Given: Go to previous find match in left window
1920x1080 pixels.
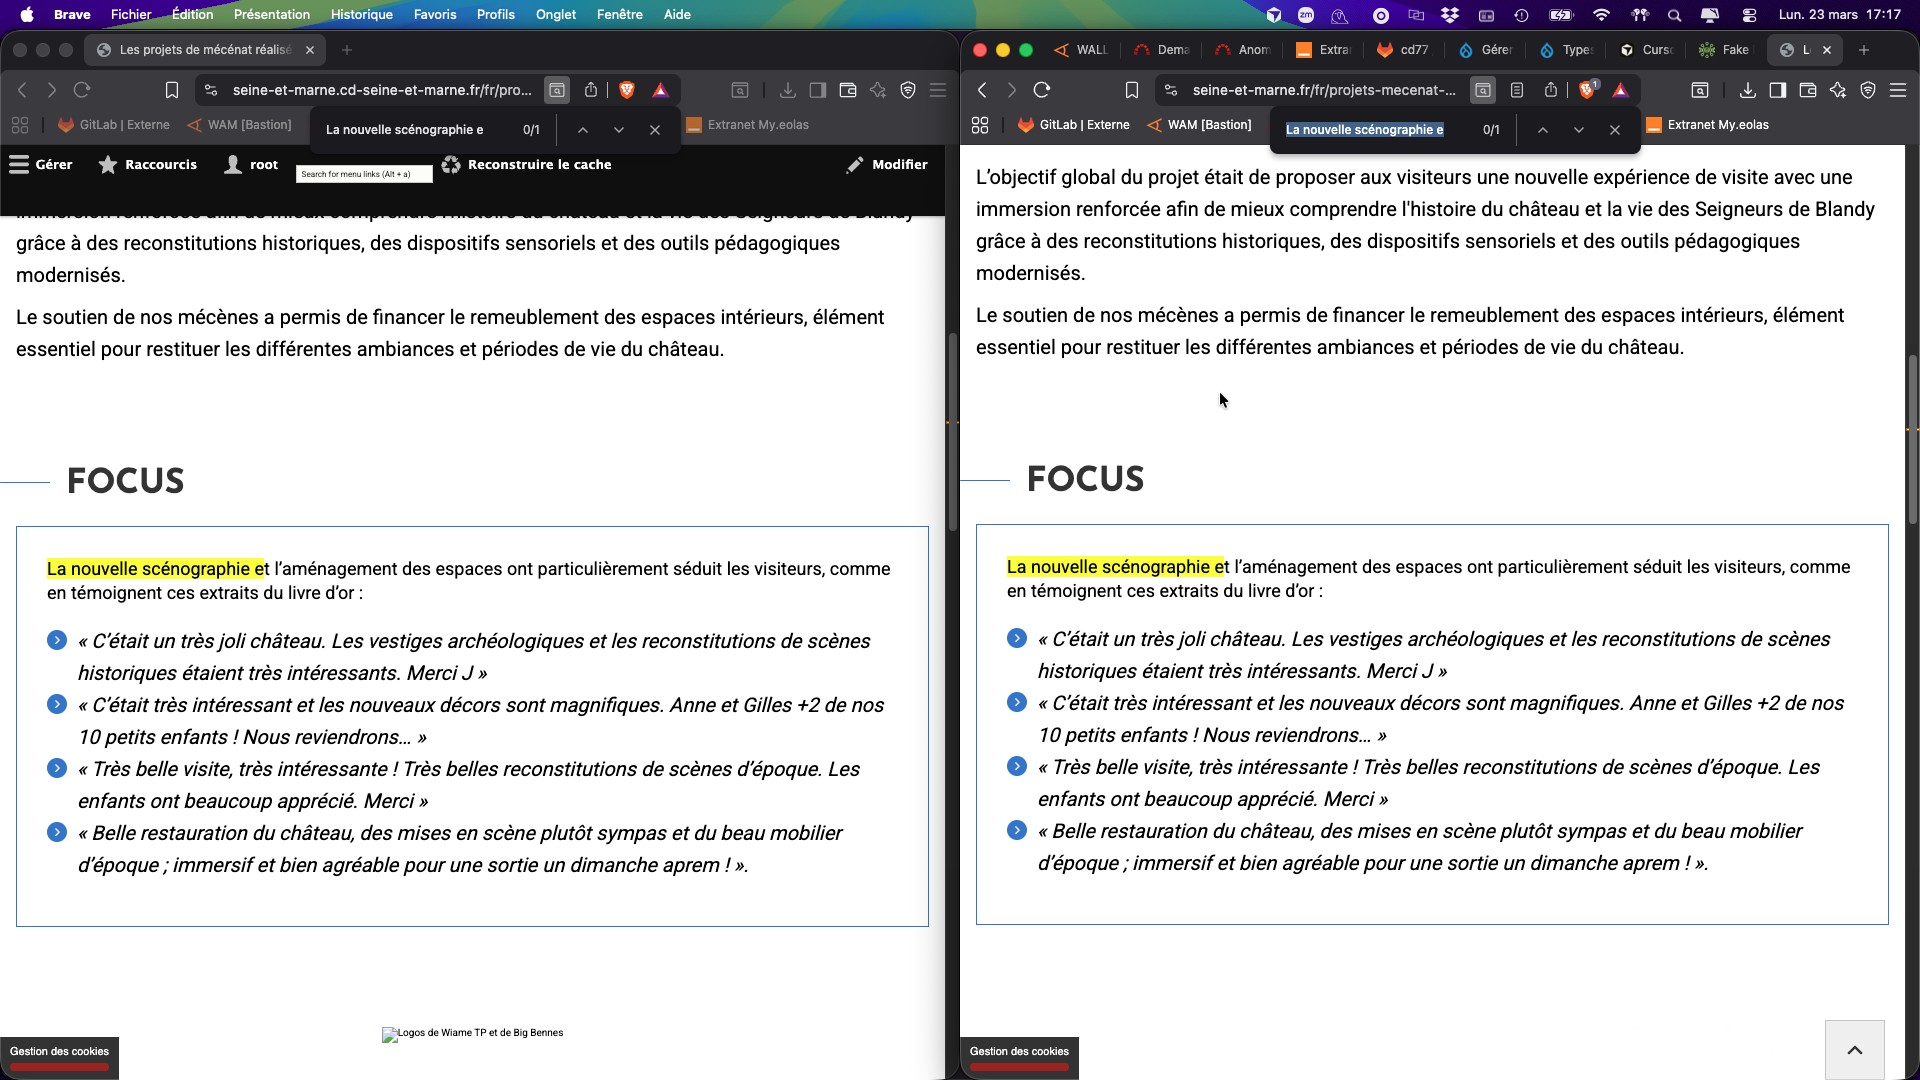Looking at the screenshot, I should [x=583, y=130].
